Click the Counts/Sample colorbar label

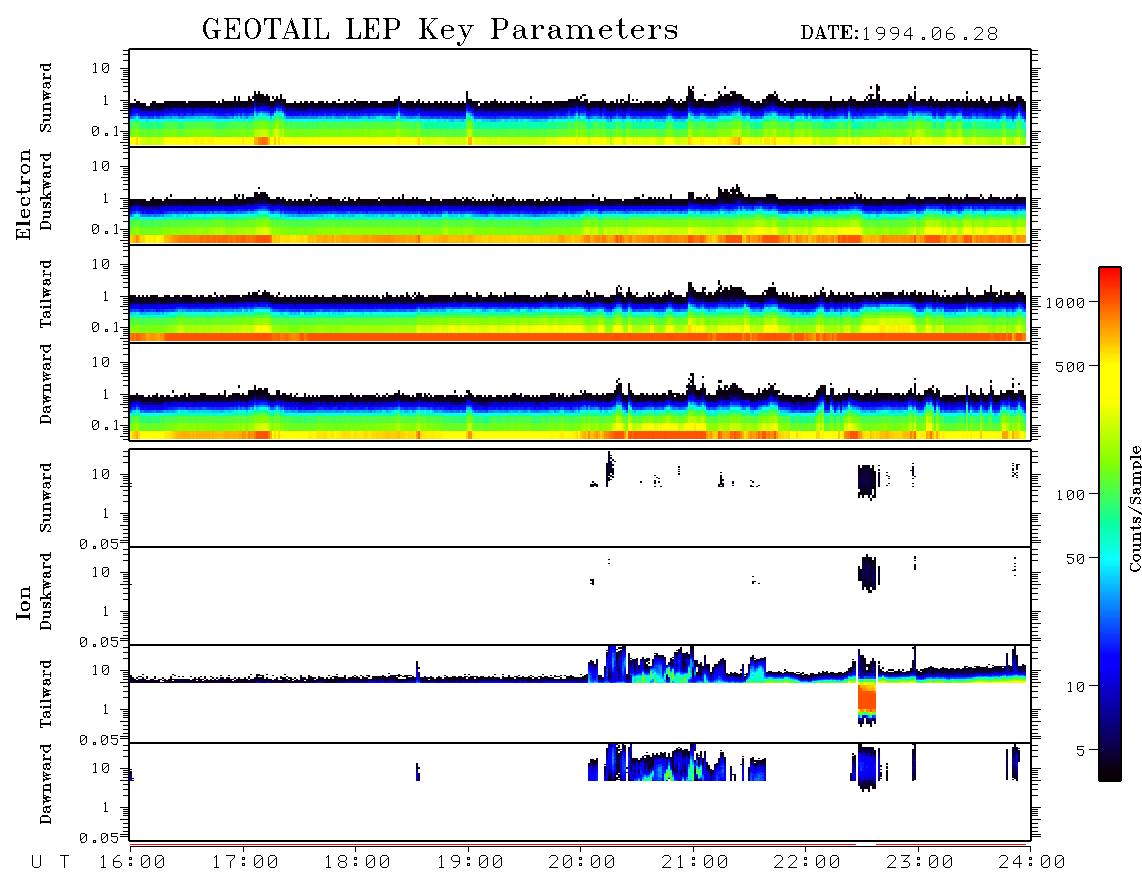1134,508
